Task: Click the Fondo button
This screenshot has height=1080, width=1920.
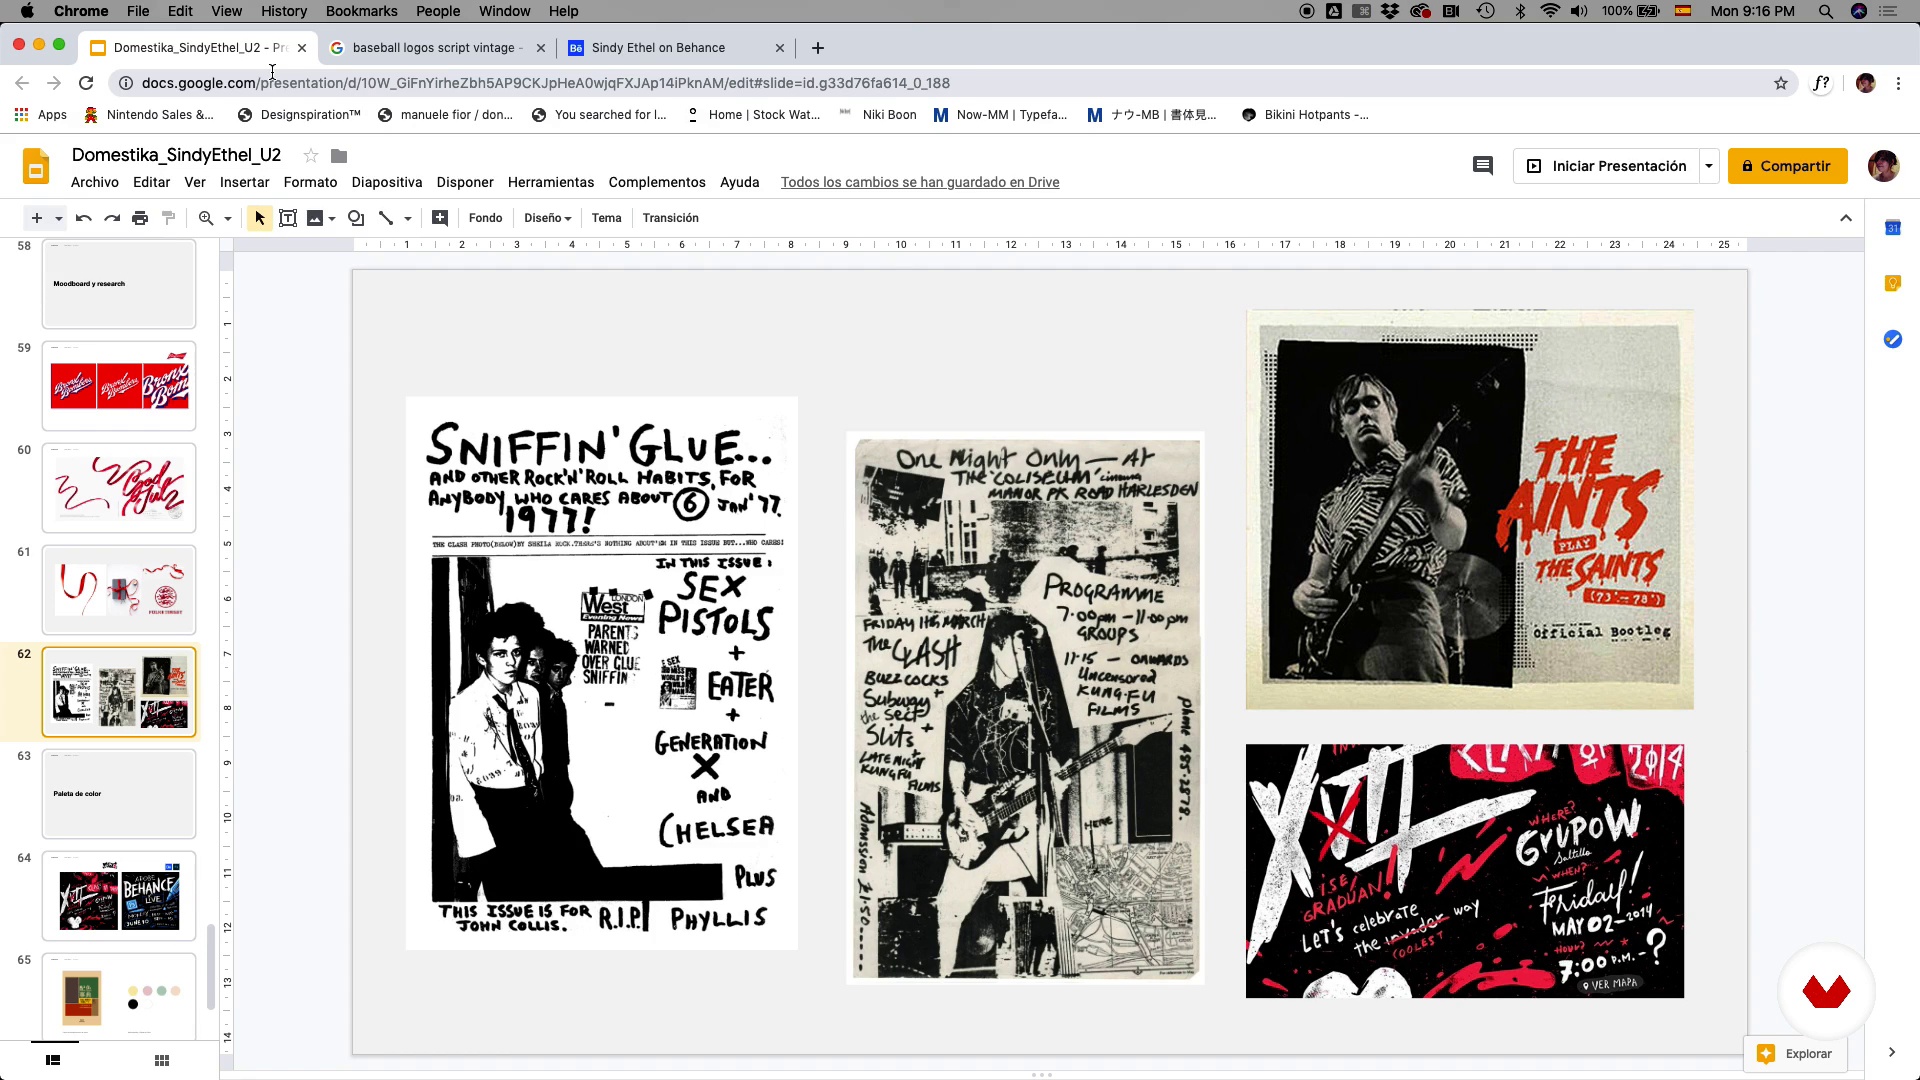Action: pos(486,218)
